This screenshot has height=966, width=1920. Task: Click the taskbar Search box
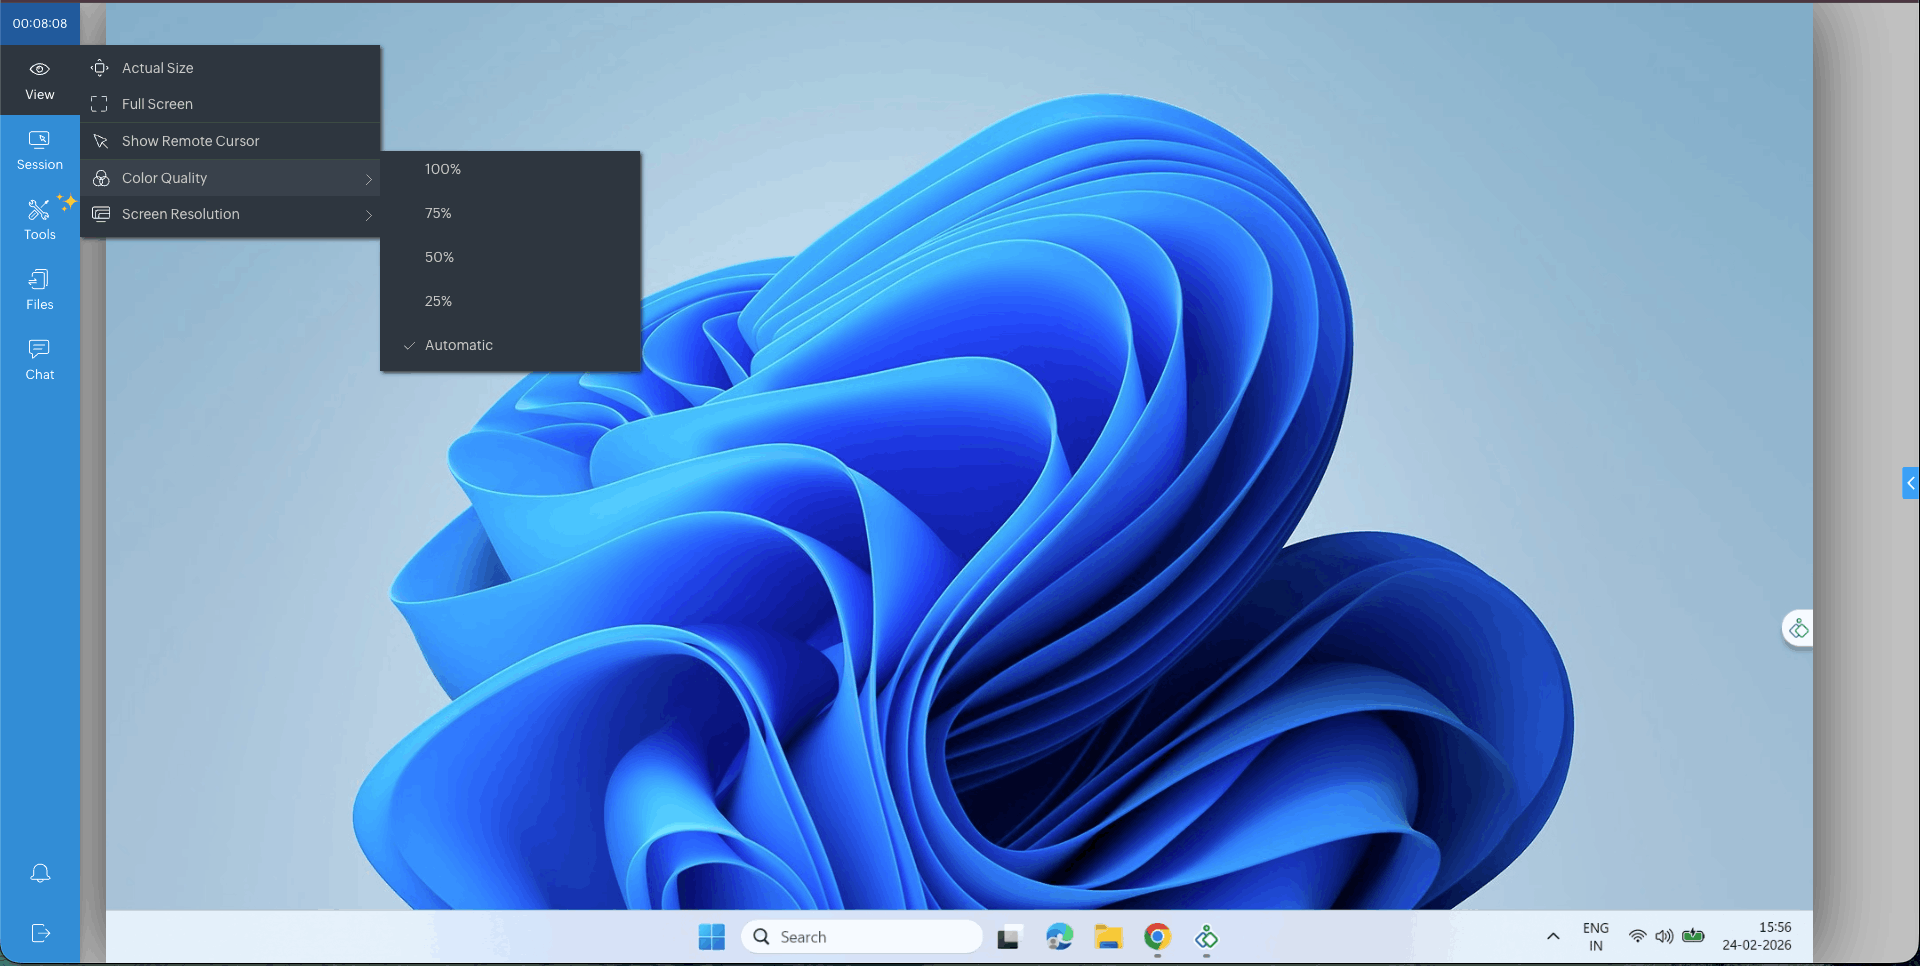[860, 937]
